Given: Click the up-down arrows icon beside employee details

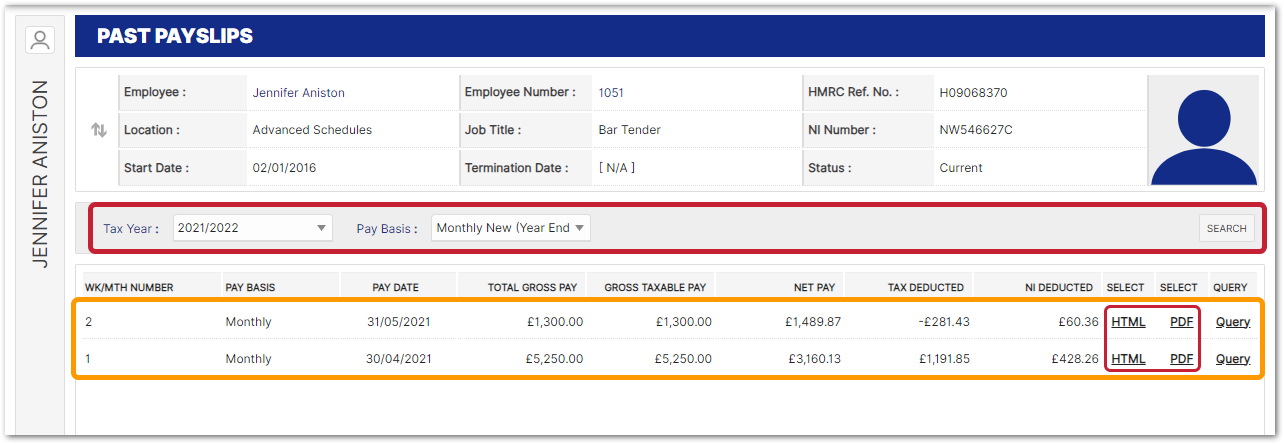Looking at the screenshot, I should point(98,130).
